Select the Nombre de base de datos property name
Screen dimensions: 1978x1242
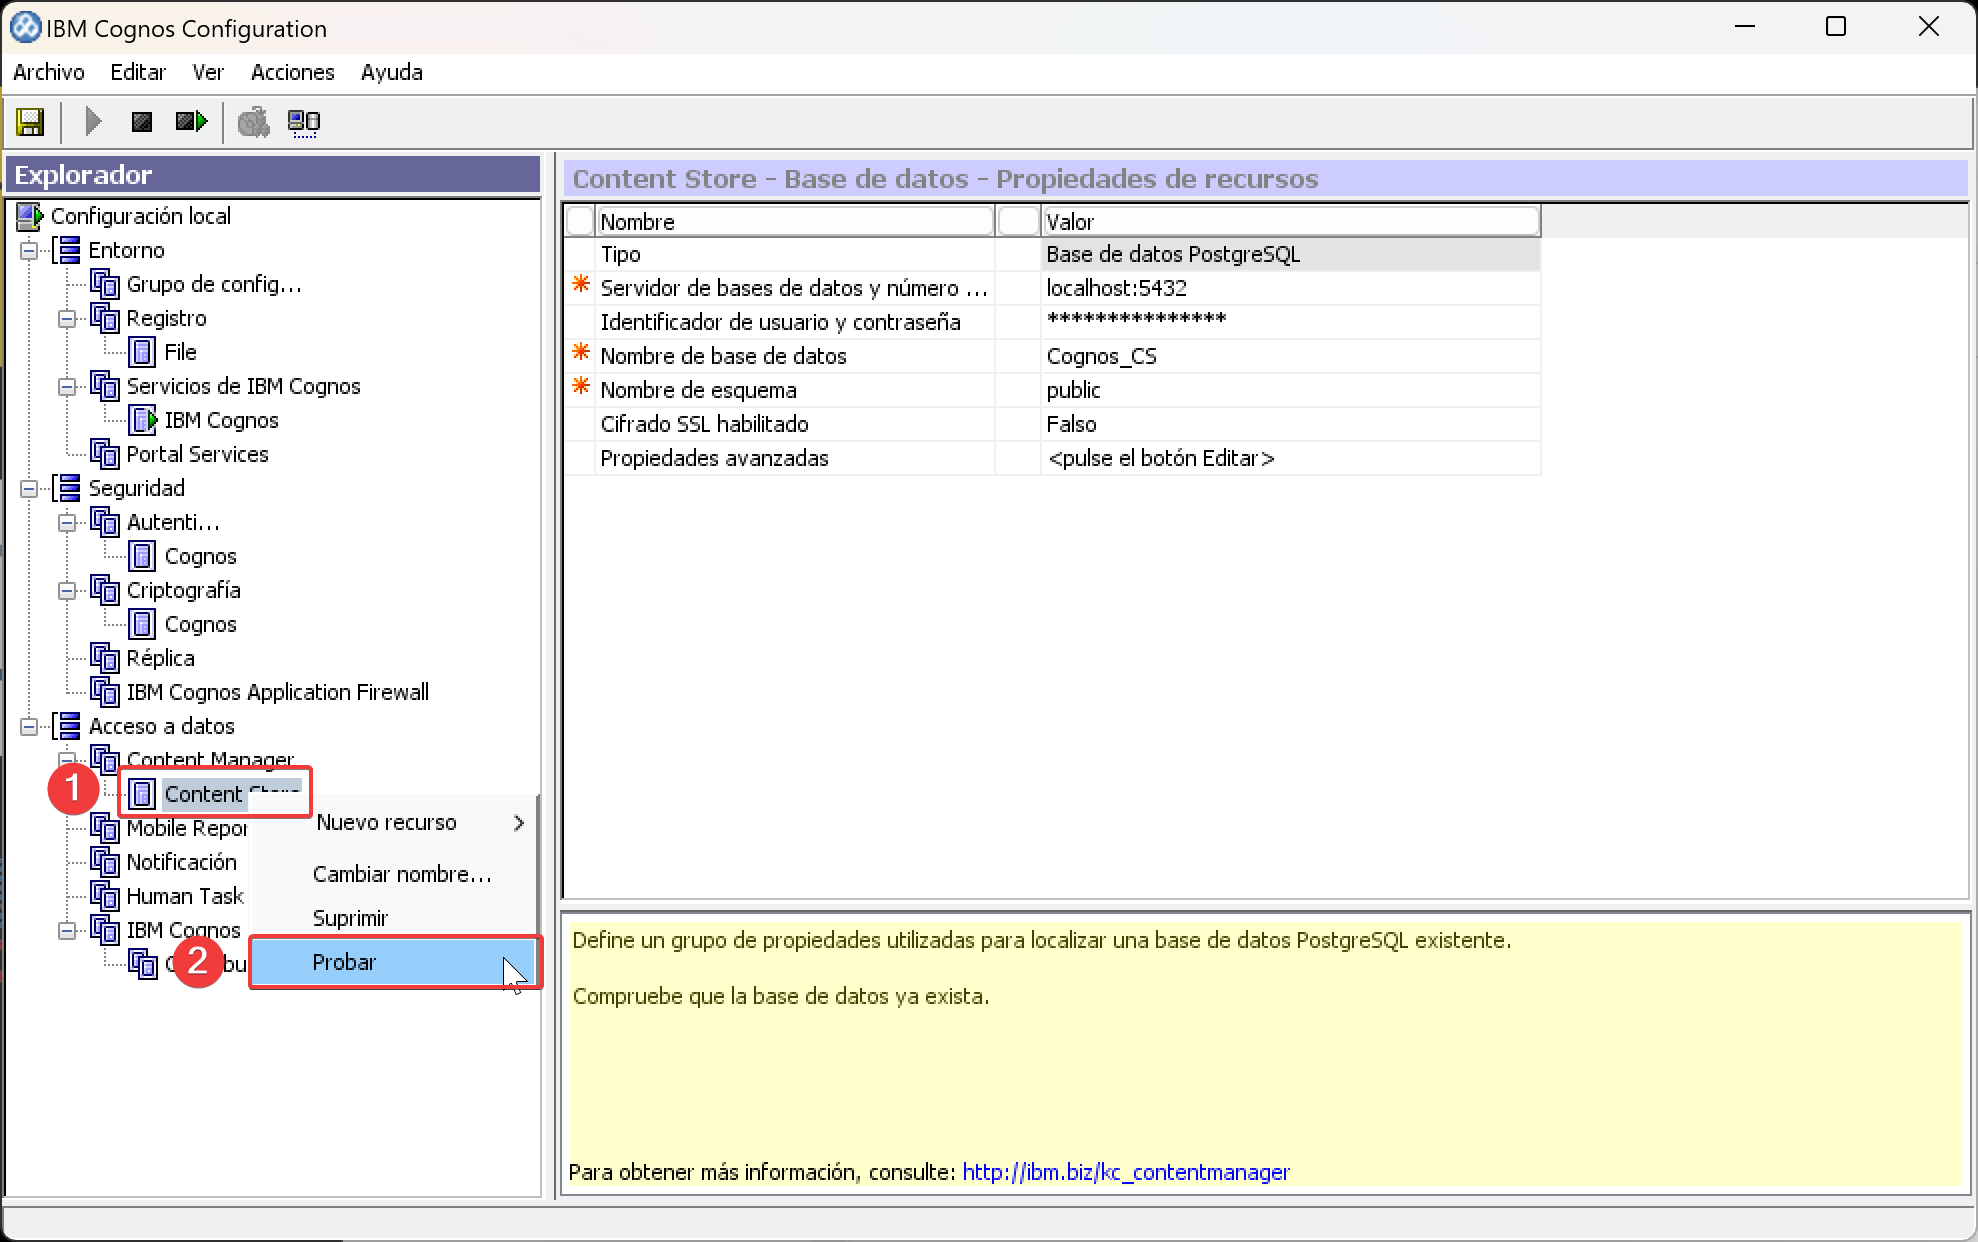795,356
